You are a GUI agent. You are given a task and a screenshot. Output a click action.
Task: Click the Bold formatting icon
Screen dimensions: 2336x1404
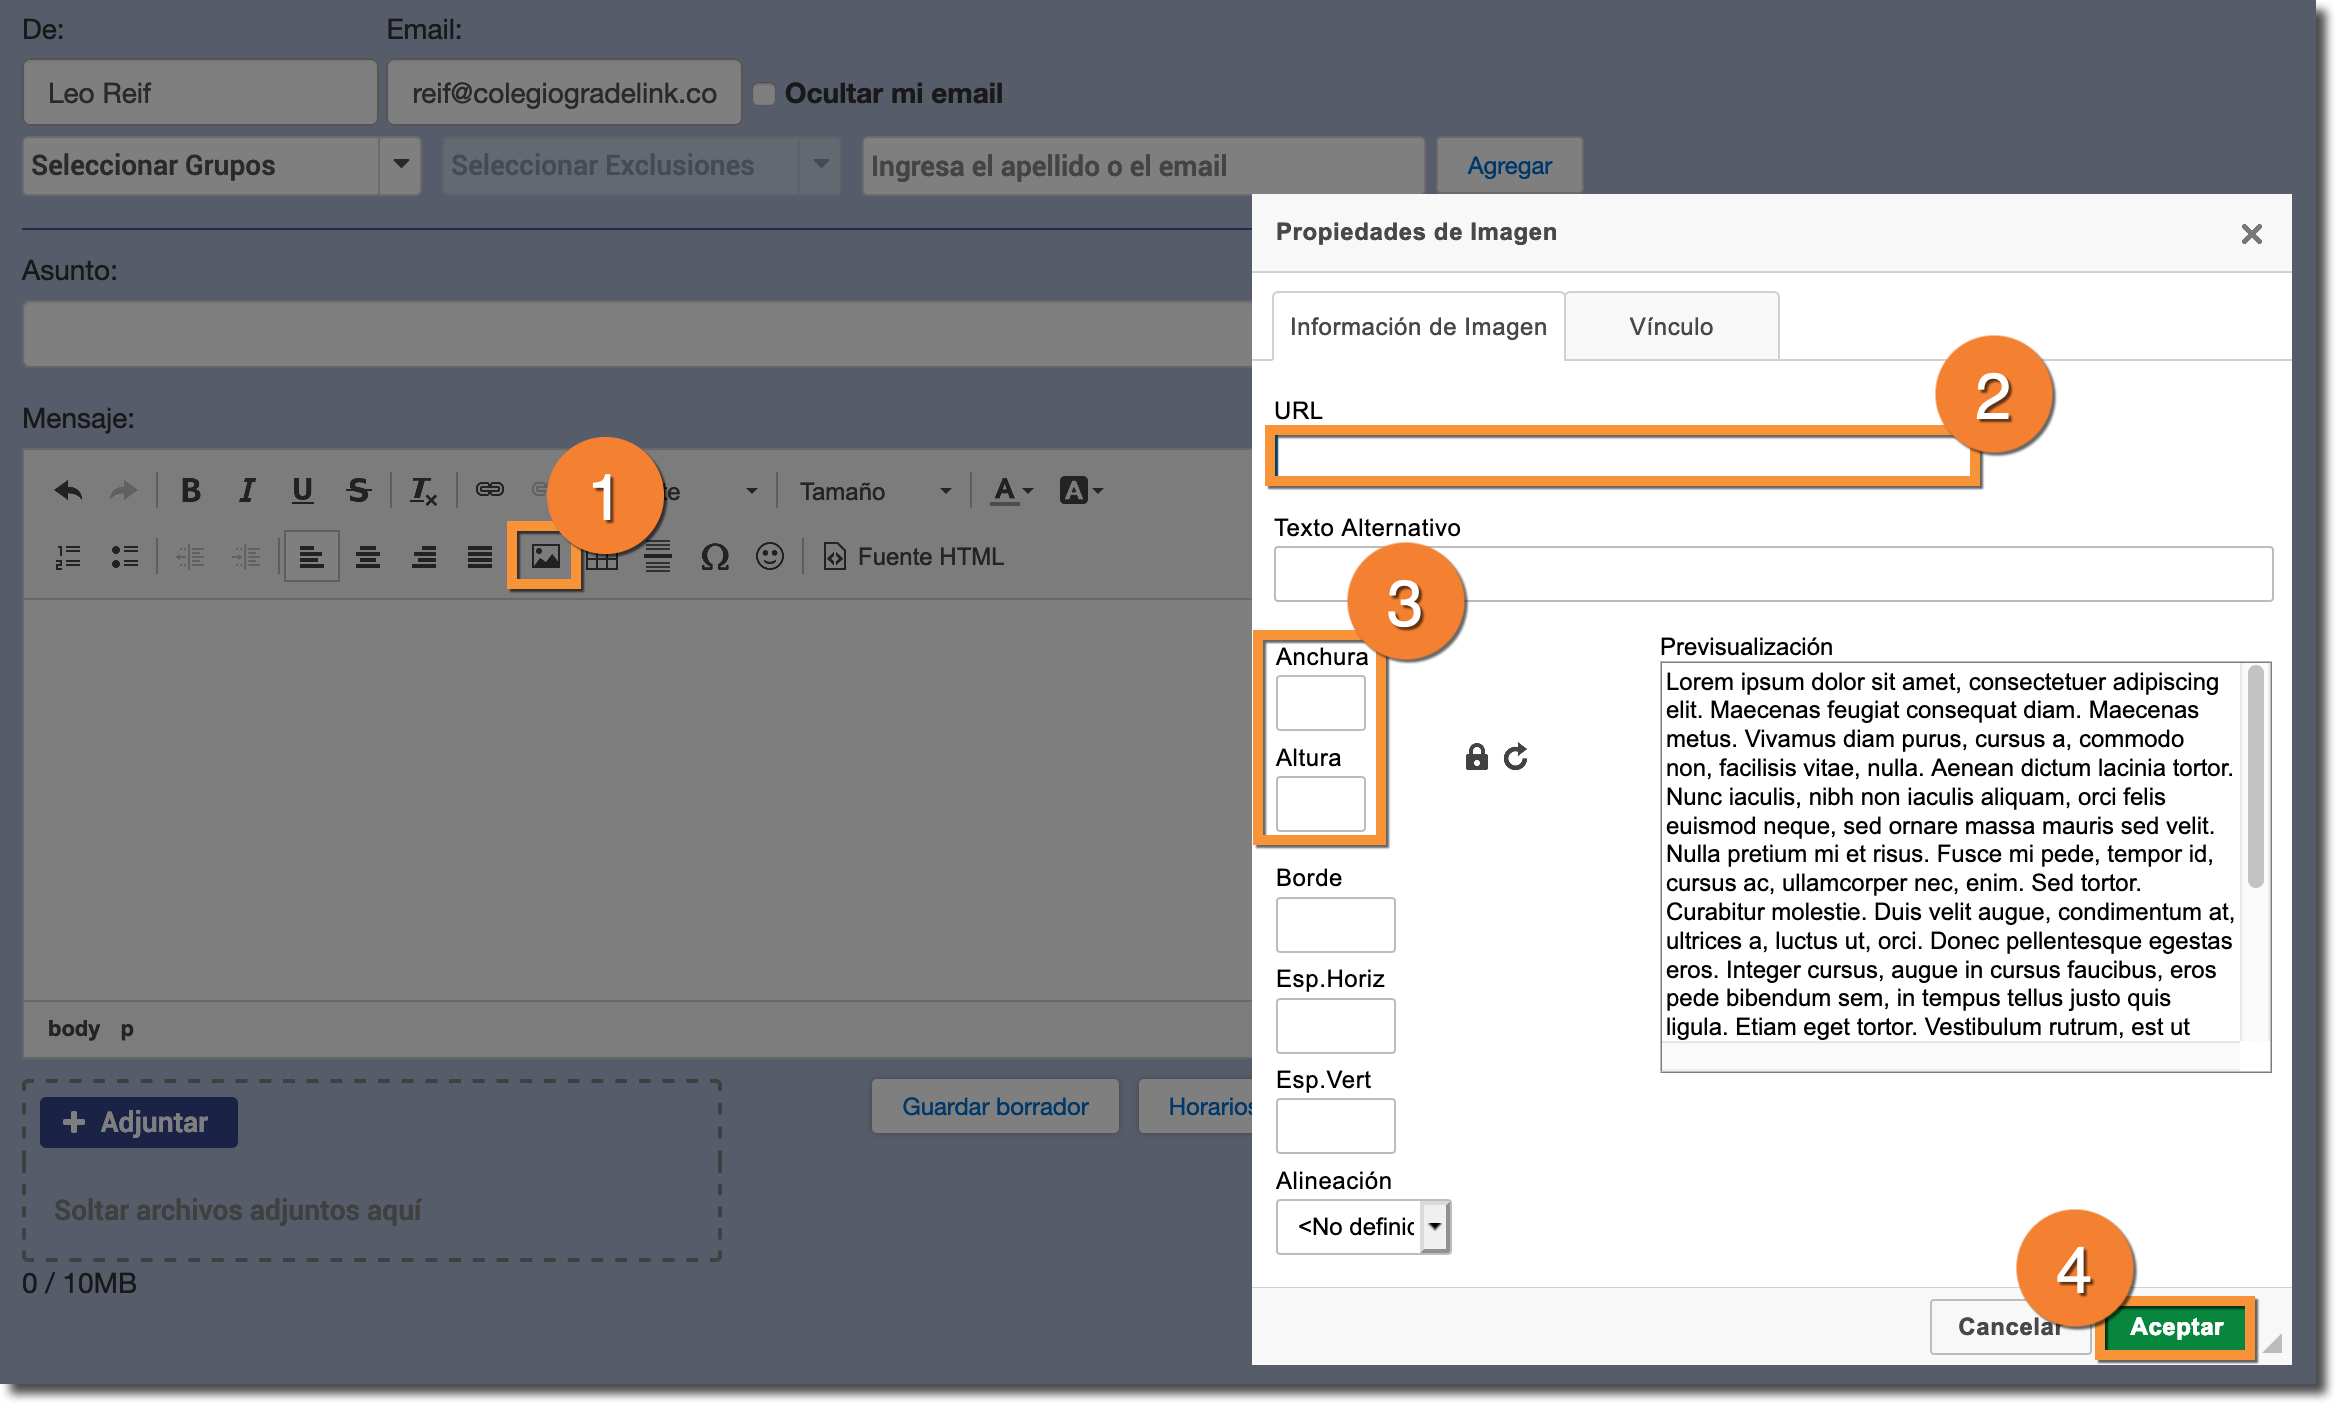[x=190, y=491]
